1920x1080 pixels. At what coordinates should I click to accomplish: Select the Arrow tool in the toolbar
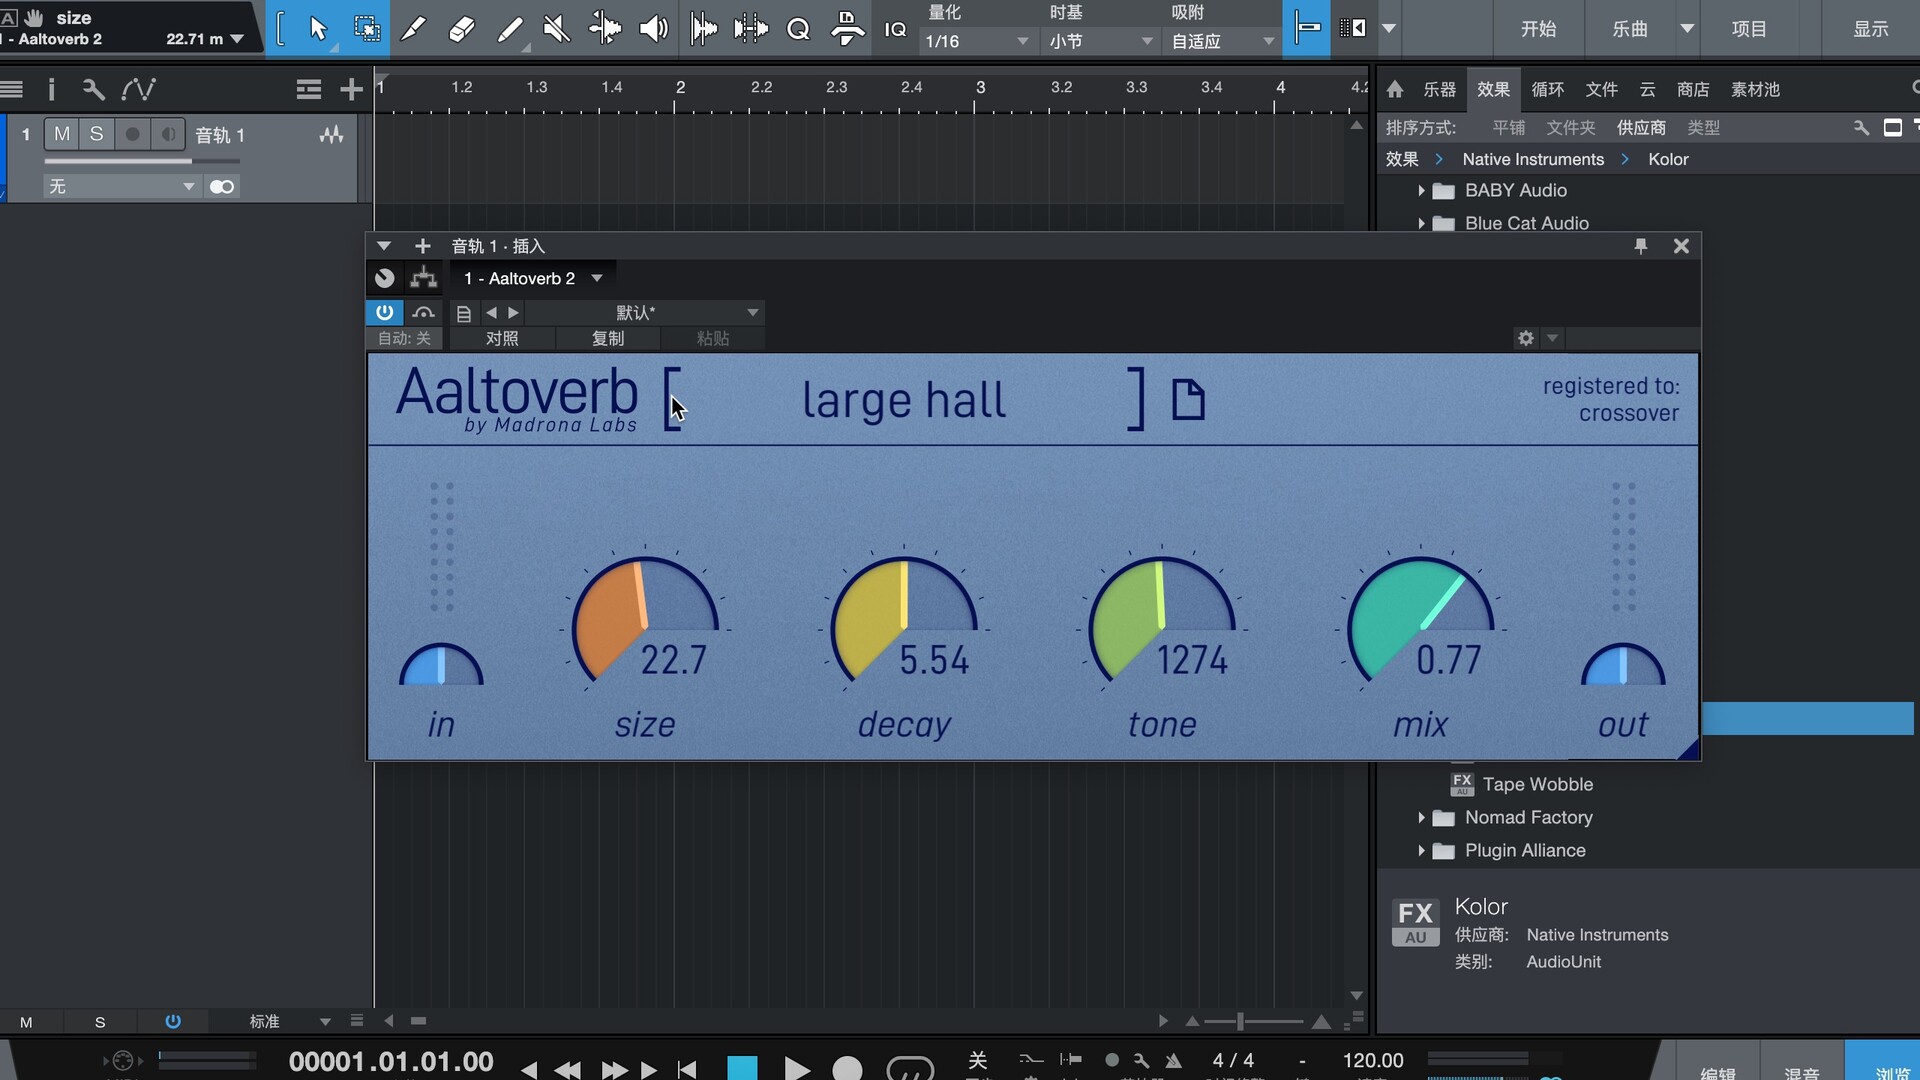pyautogui.click(x=318, y=29)
